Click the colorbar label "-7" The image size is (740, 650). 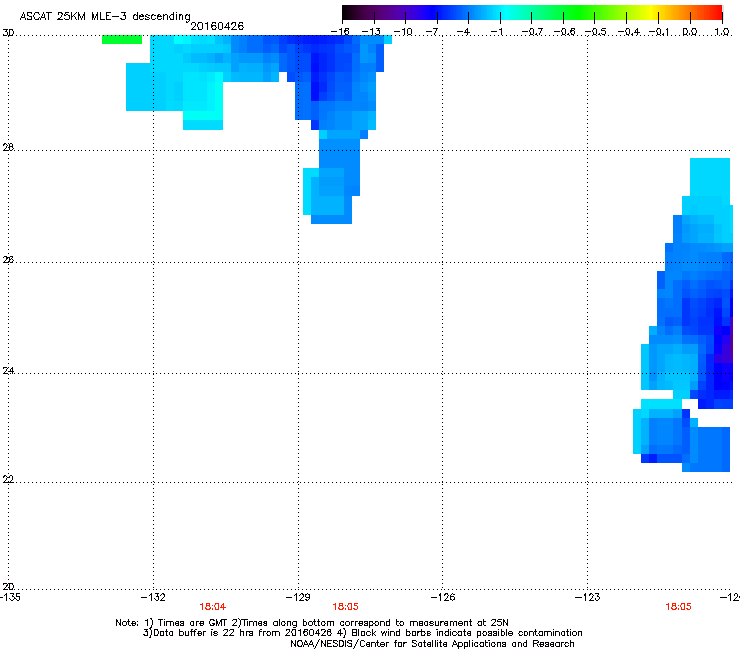pos(432,32)
